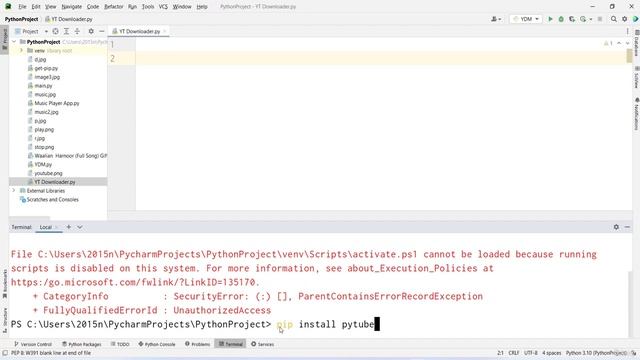Open TODO tool window
This screenshot has width=640, height=360.
pyautogui.click(x=120, y=344)
